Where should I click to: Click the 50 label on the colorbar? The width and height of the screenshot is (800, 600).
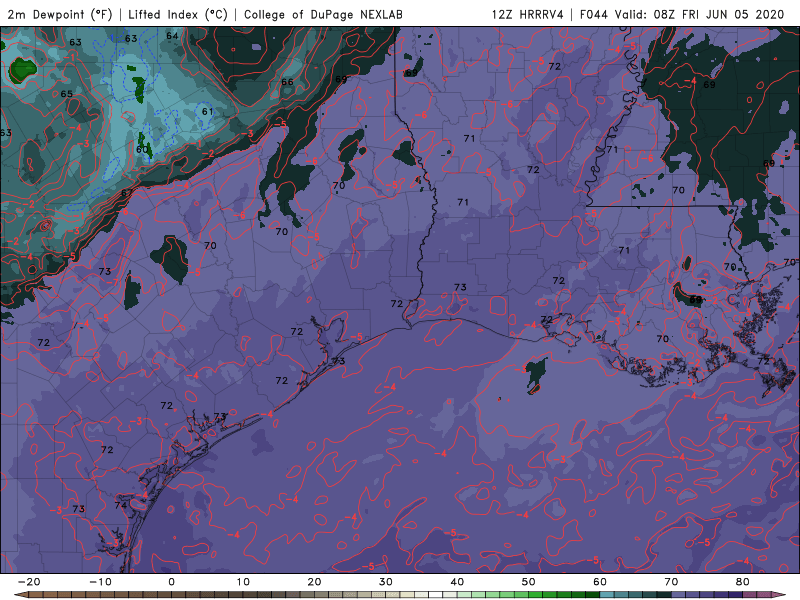click(529, 582)
